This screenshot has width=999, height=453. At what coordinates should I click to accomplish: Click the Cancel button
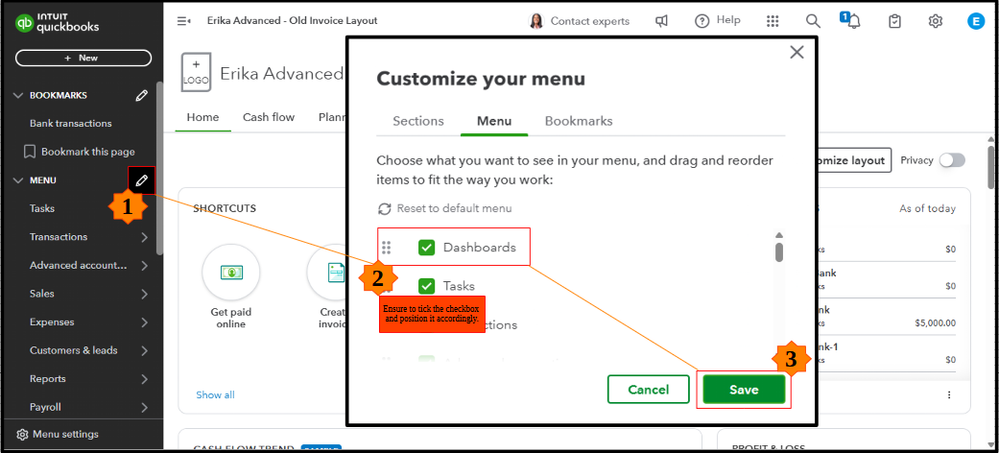649,389
